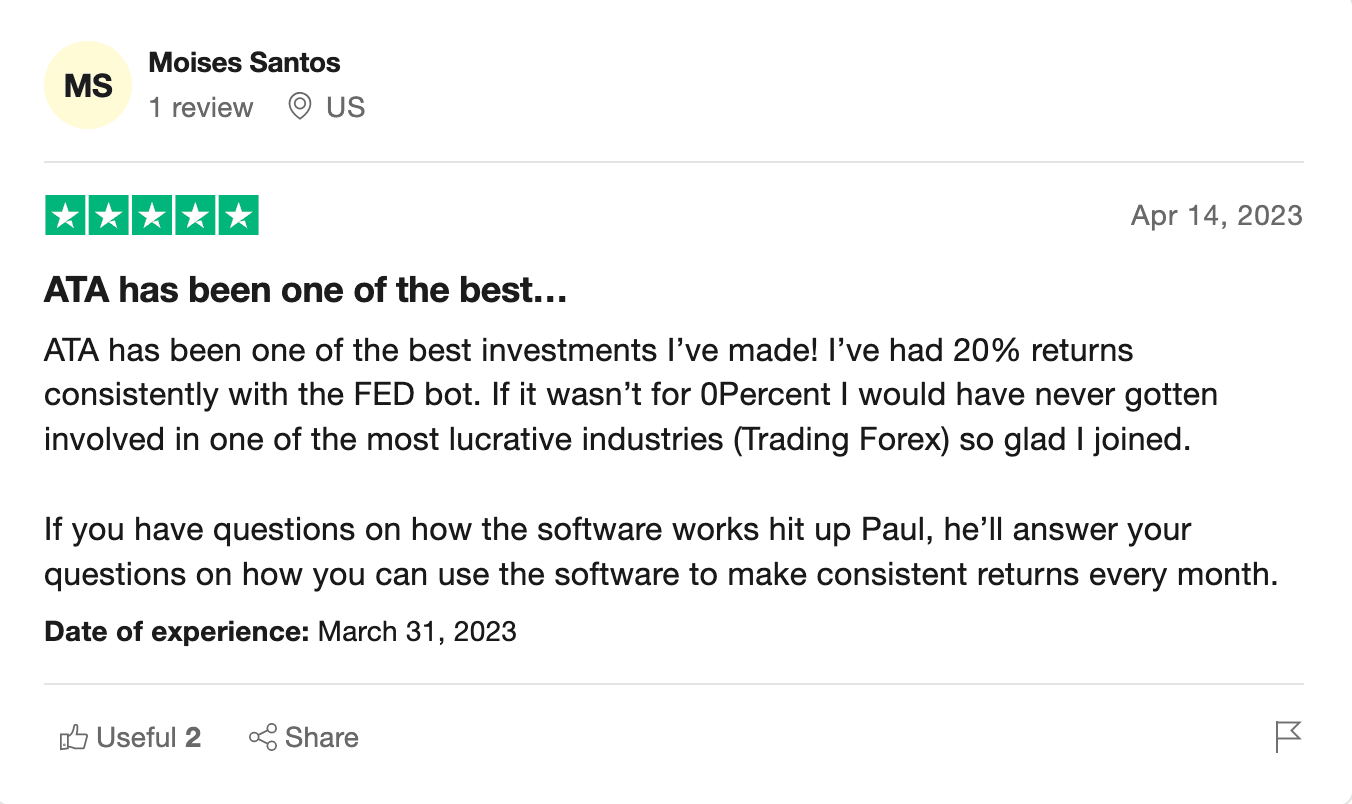Click the Apr 14, 2023 review date
Screen dimensions: 1352x804
tap(1216, 215)
